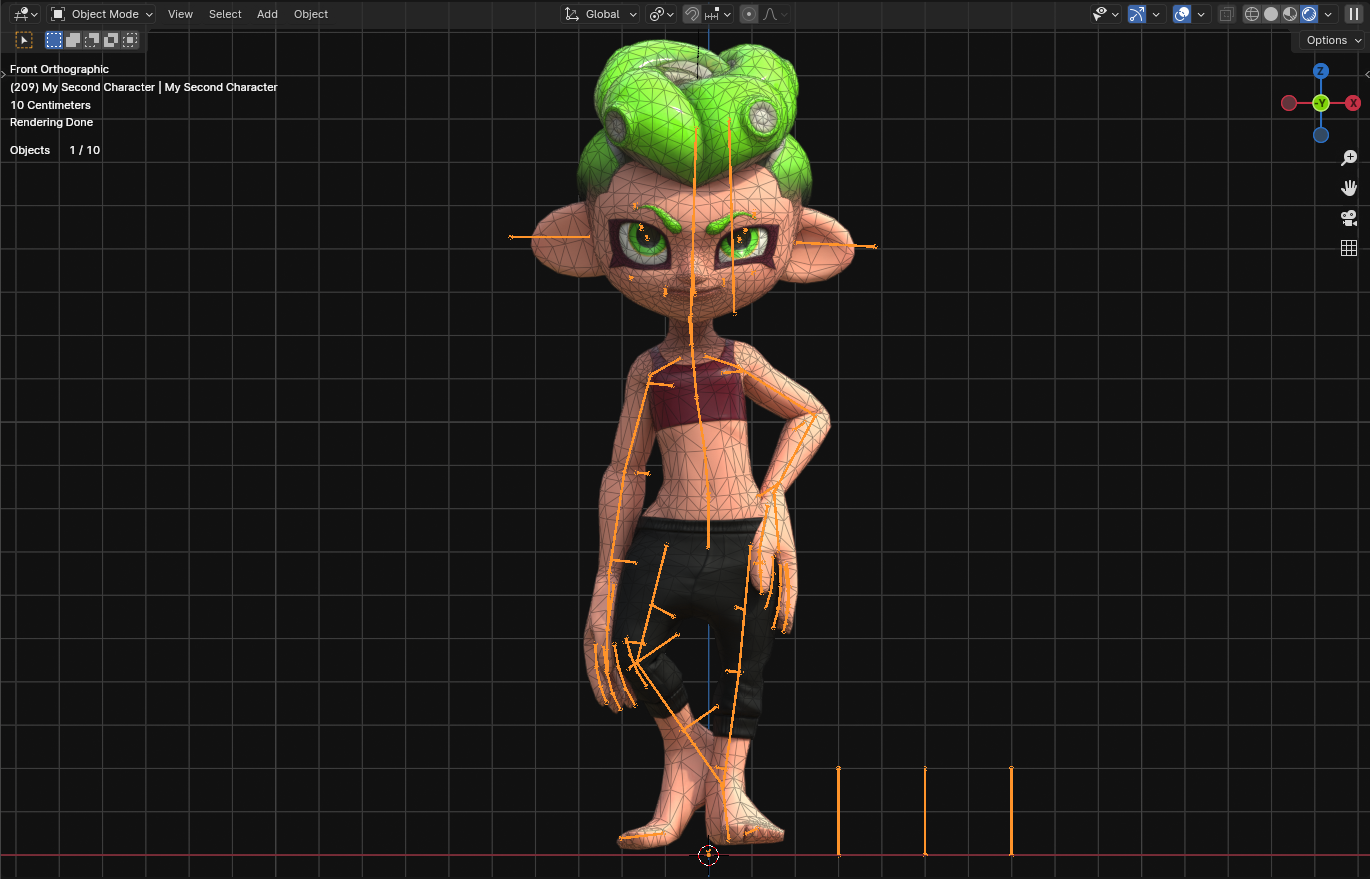Expand the Options dropdown near the viewport corner

[x=1328, y=40]
